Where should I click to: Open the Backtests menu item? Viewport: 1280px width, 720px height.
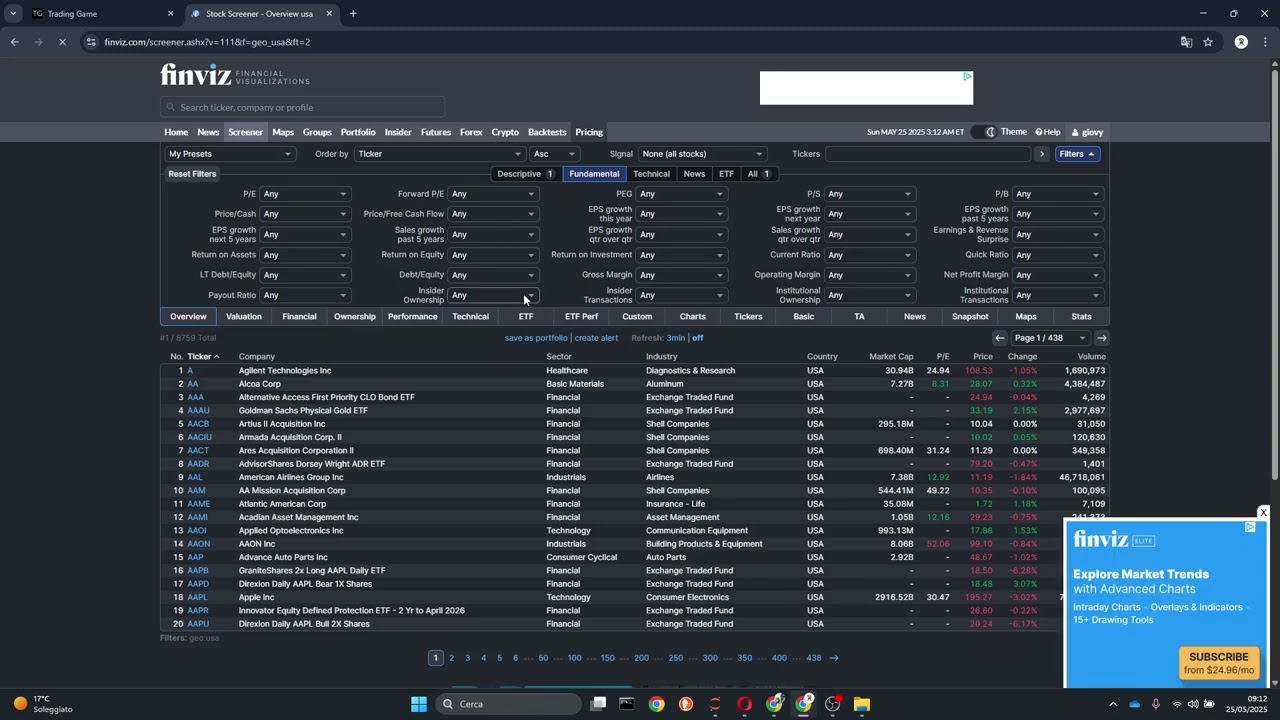(547, 132)
